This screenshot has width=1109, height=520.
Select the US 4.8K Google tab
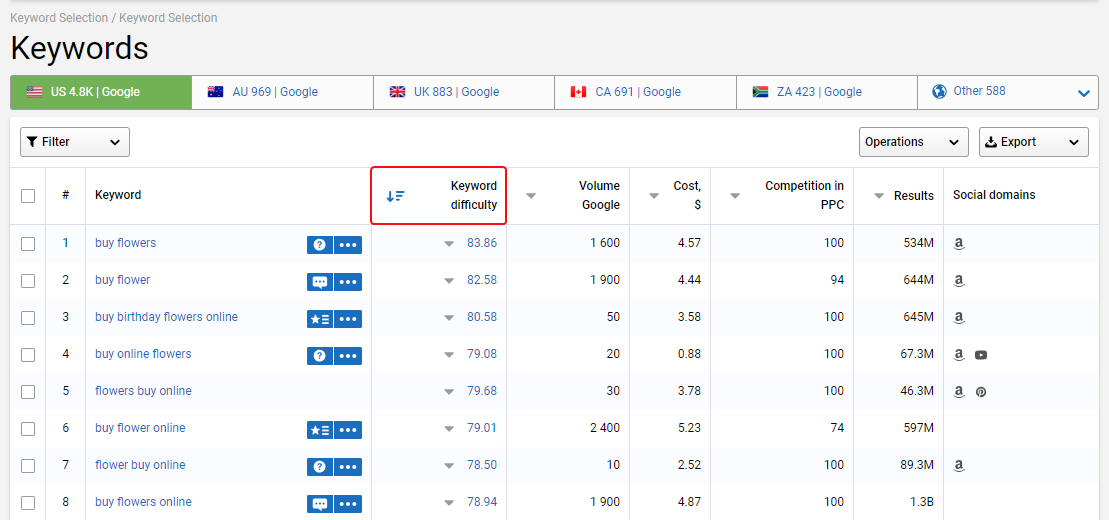(100, 92)
